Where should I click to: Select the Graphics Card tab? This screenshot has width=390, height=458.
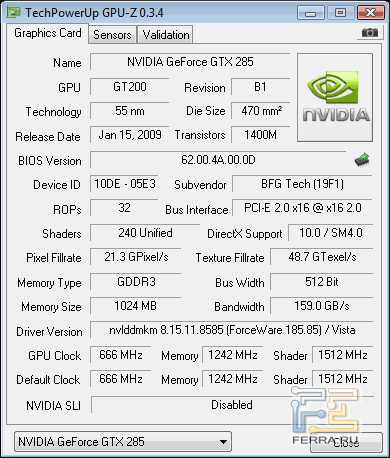48,33
